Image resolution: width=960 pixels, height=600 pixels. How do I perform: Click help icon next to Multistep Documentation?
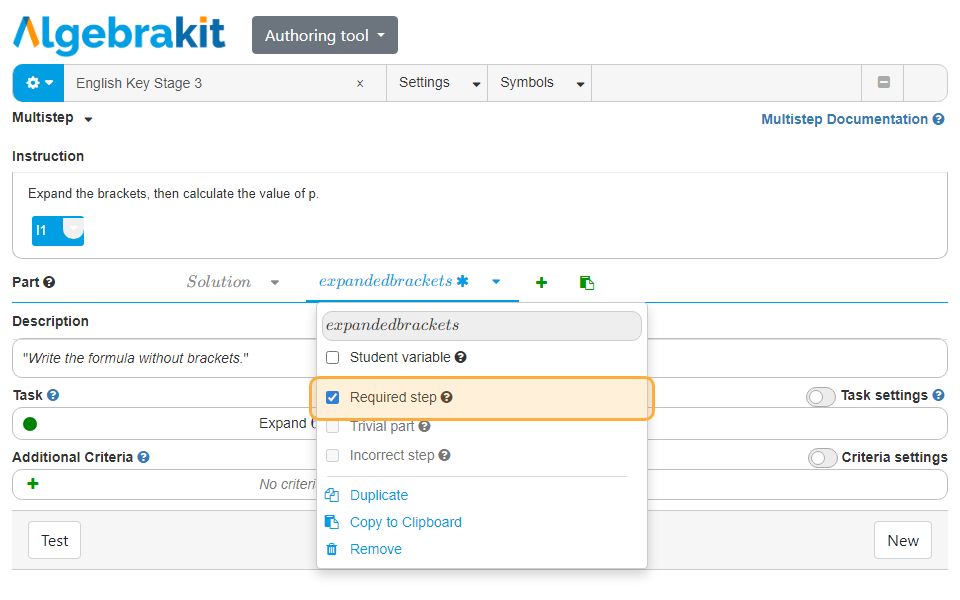938,119
